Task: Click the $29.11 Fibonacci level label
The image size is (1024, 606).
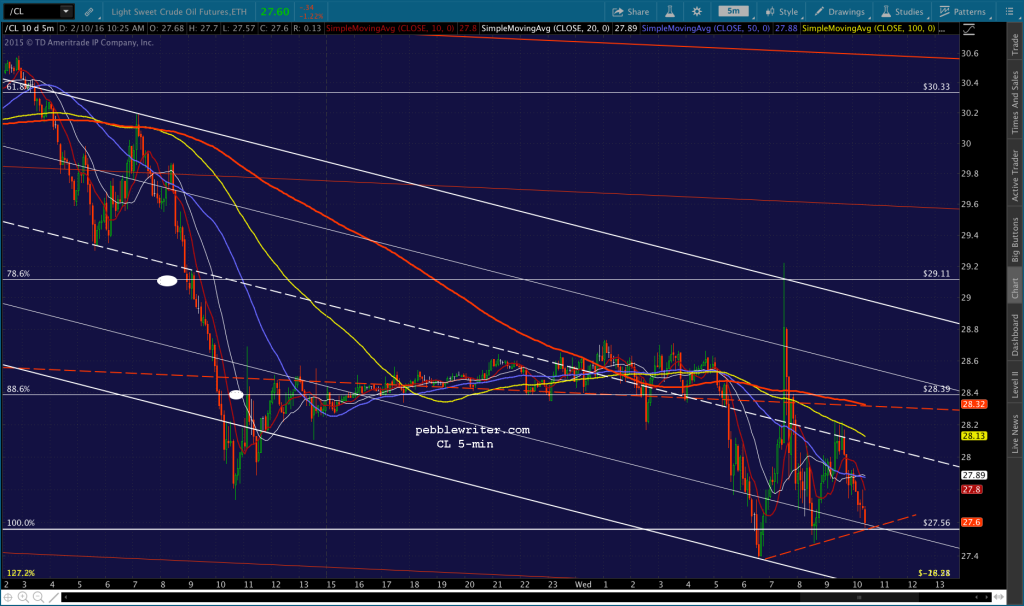Action: pyautogui.click(x=936, y=274)
